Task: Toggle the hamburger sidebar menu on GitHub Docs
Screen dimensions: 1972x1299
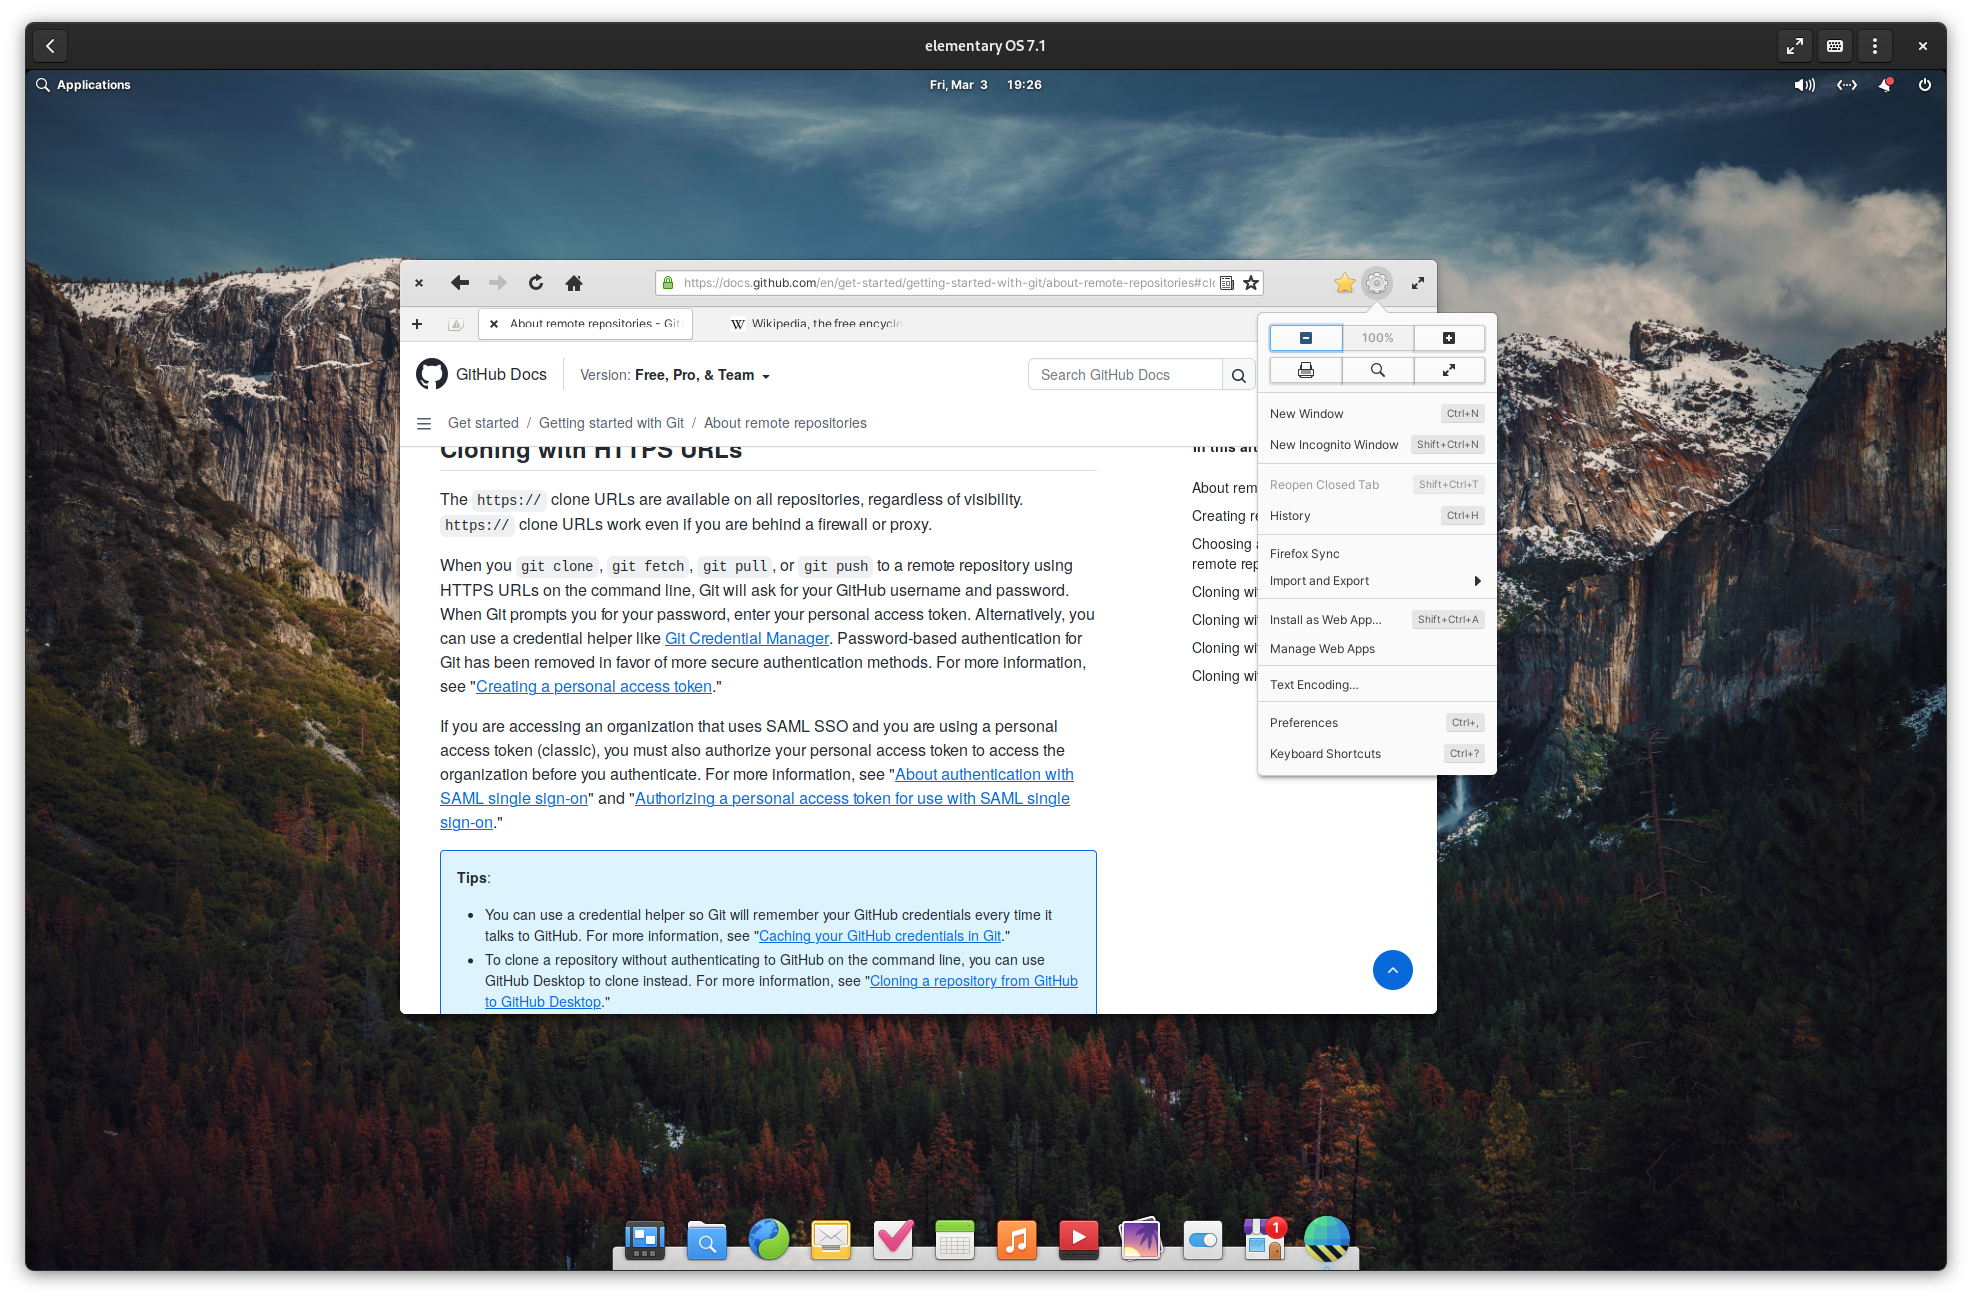Action: 424,423
